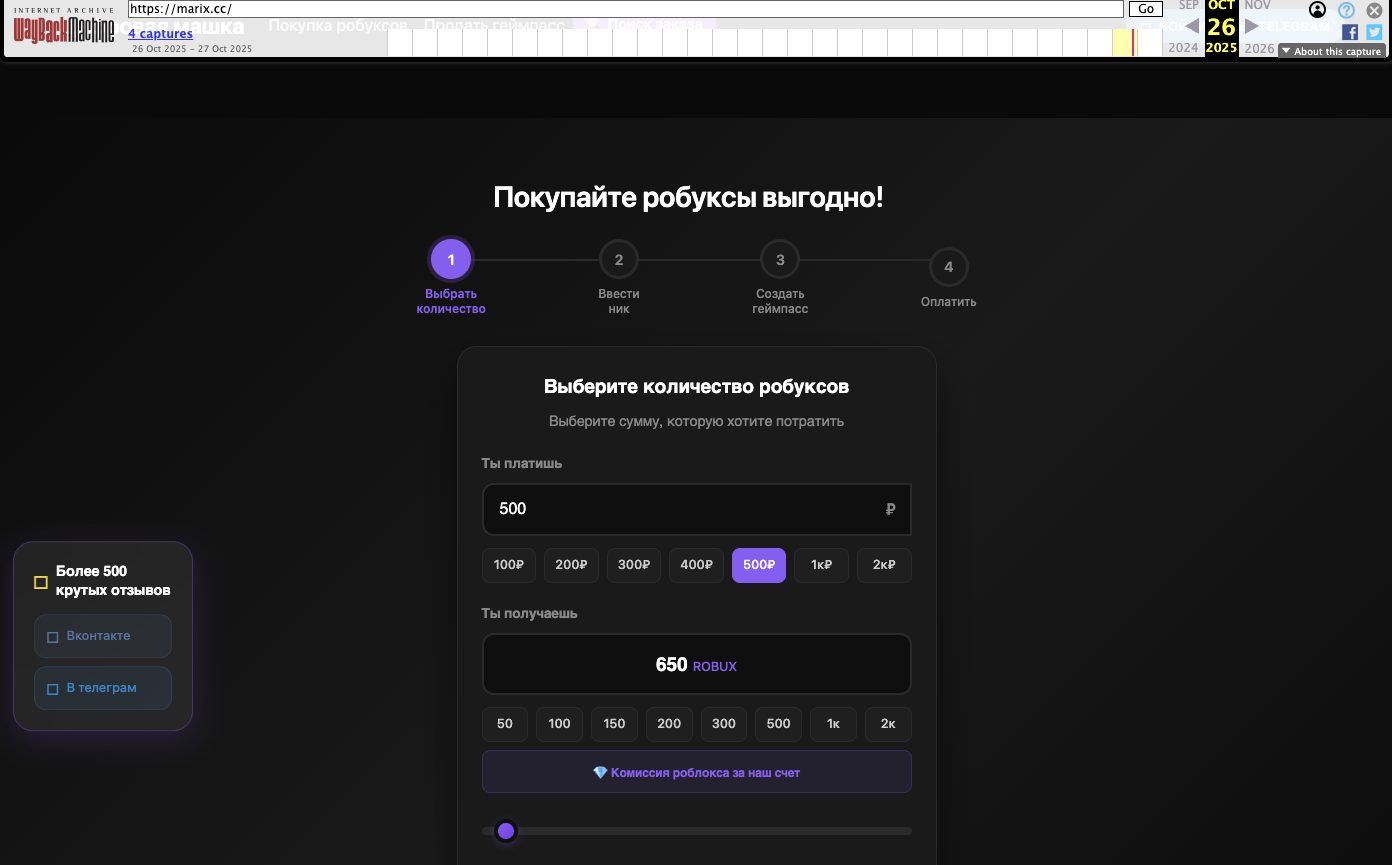Click the Комиссия роблокса за наш счет banner

(x=697, y=772)
